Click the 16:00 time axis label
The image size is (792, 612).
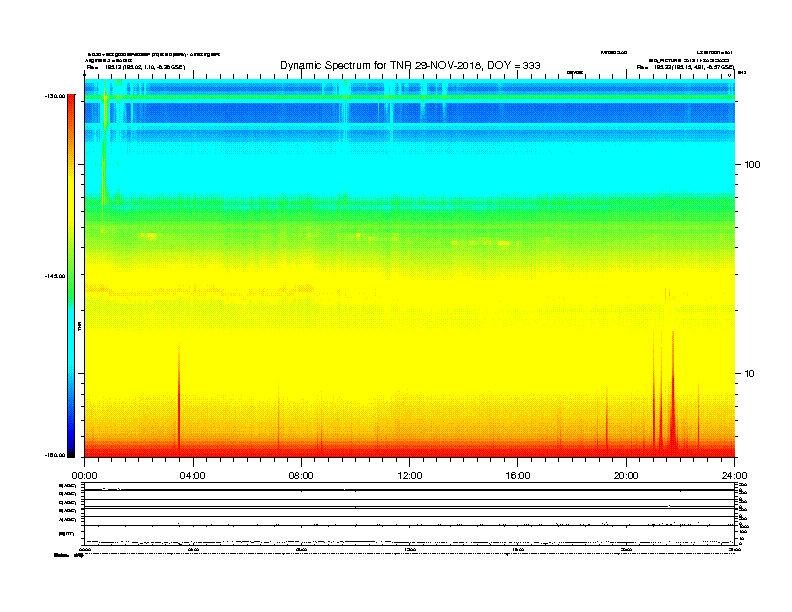tap(518, 476)
